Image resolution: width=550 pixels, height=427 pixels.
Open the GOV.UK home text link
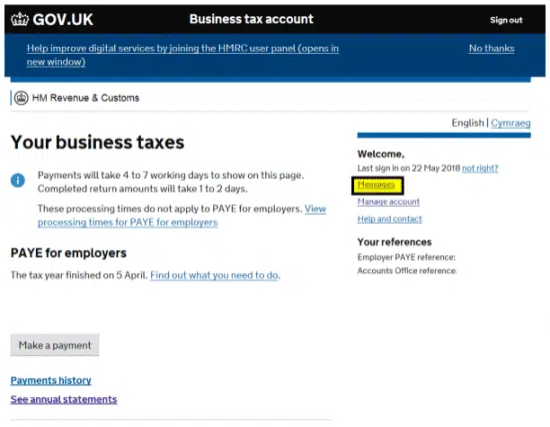click(63, 20)
